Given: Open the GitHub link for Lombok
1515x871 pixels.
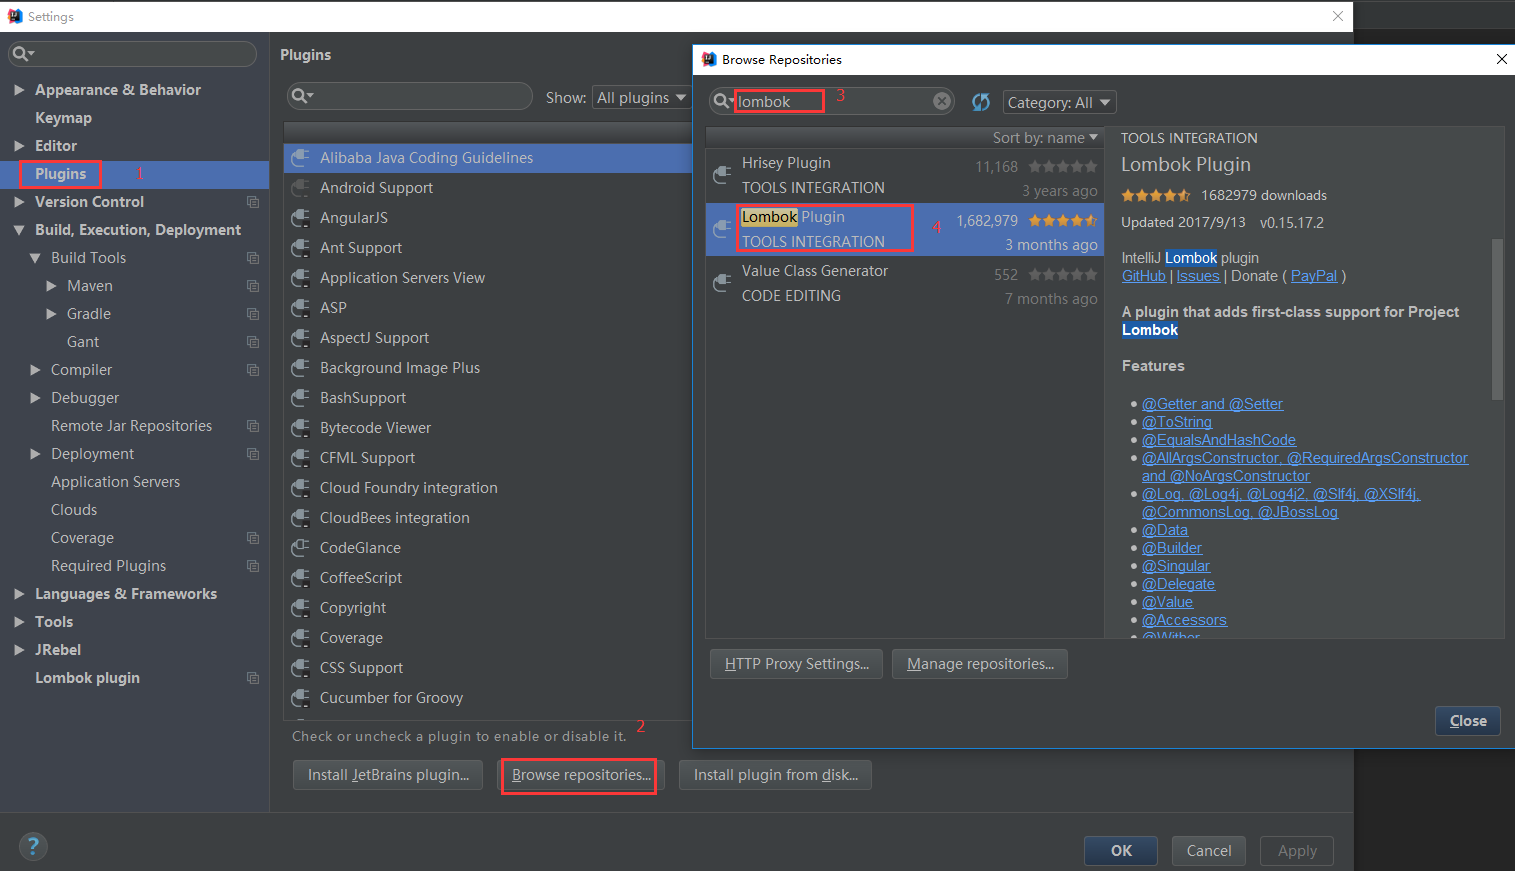Looking at the screenshot, I should 1144,276.
